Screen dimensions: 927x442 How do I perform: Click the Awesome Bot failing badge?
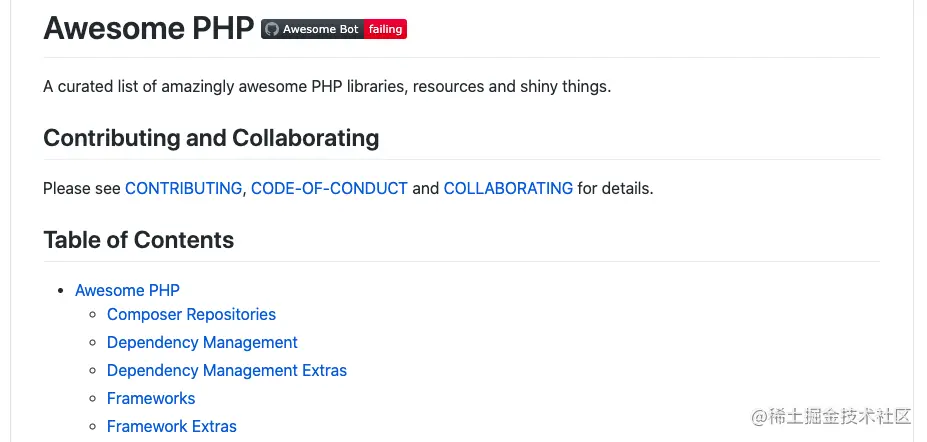pyautogui.click(x=334, y=29)
